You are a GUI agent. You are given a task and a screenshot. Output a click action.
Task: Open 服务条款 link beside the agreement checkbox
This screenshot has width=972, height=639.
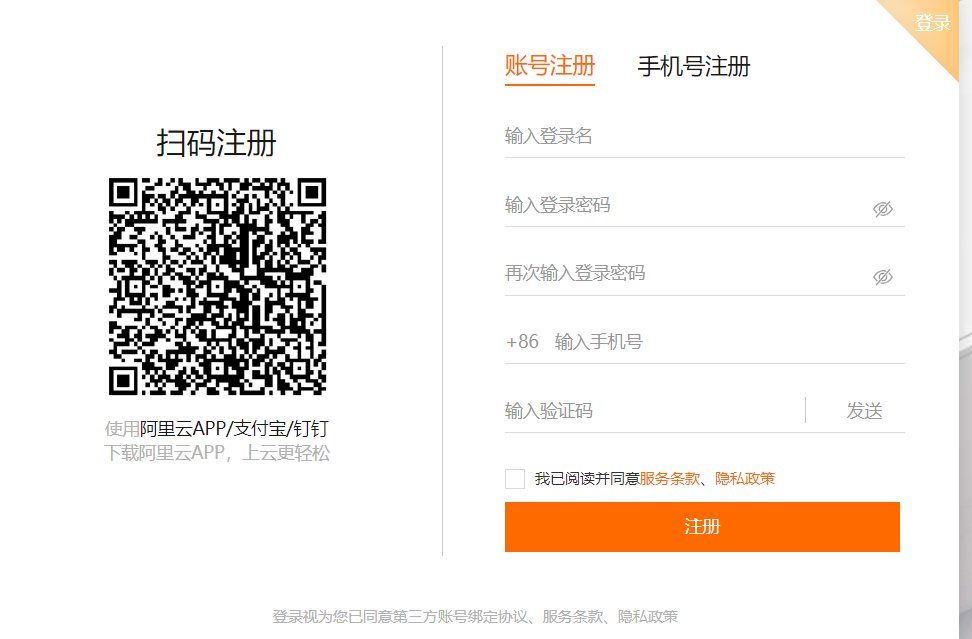pyautogui.click(x=669, y=478)
